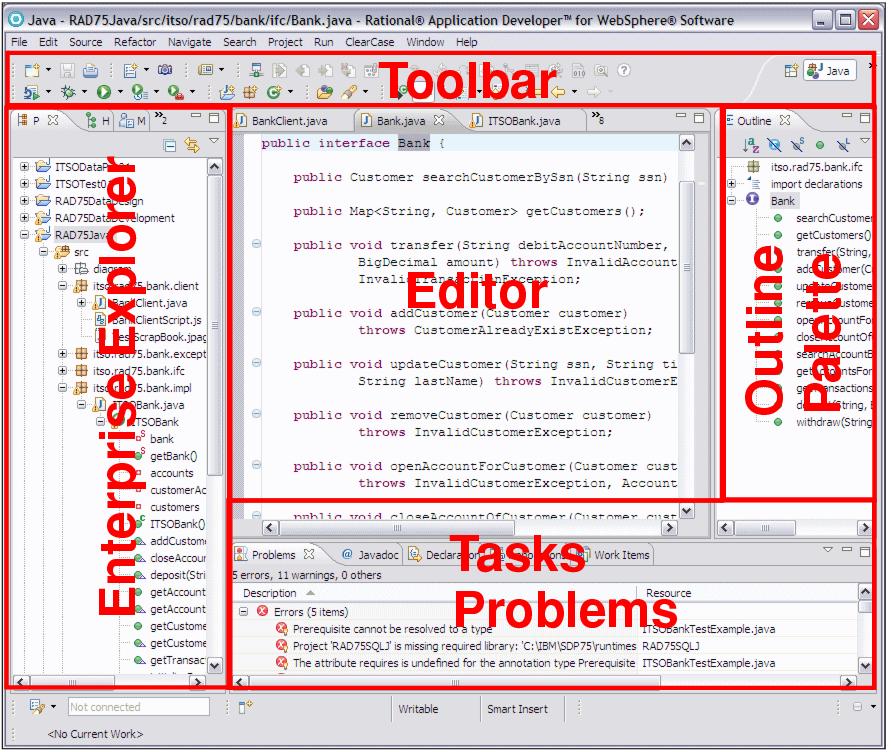891x752 pixels.
Task: Select the Bank interface in the Outline
Action: (x=782, y=201)
